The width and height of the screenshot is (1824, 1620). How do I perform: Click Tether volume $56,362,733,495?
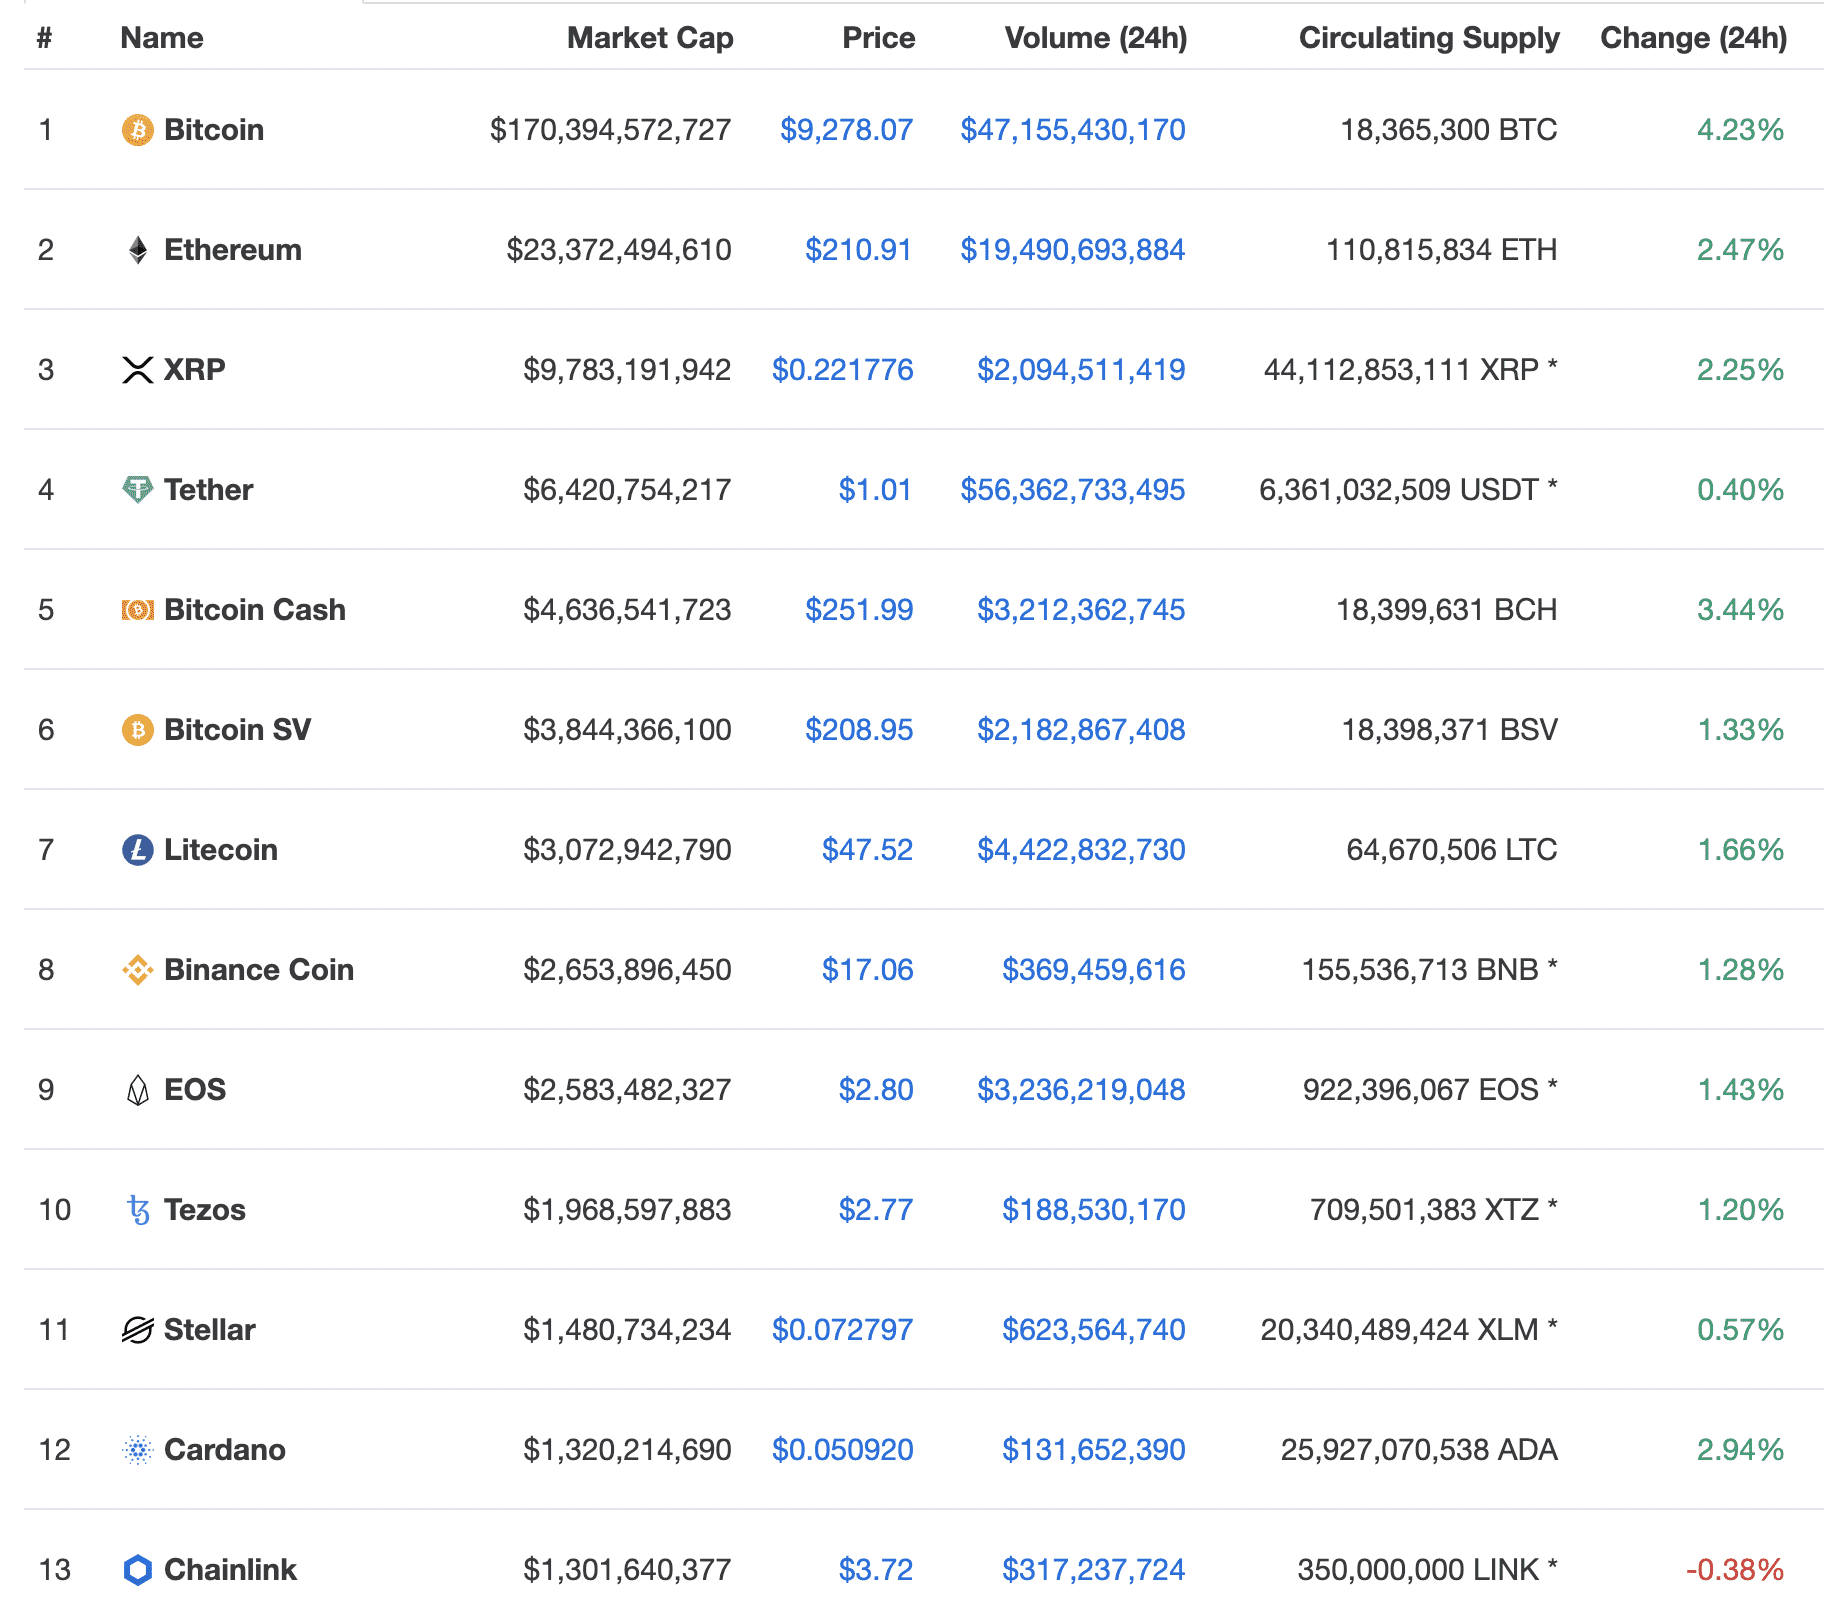pyautogui.click(x=1073, y=490)
